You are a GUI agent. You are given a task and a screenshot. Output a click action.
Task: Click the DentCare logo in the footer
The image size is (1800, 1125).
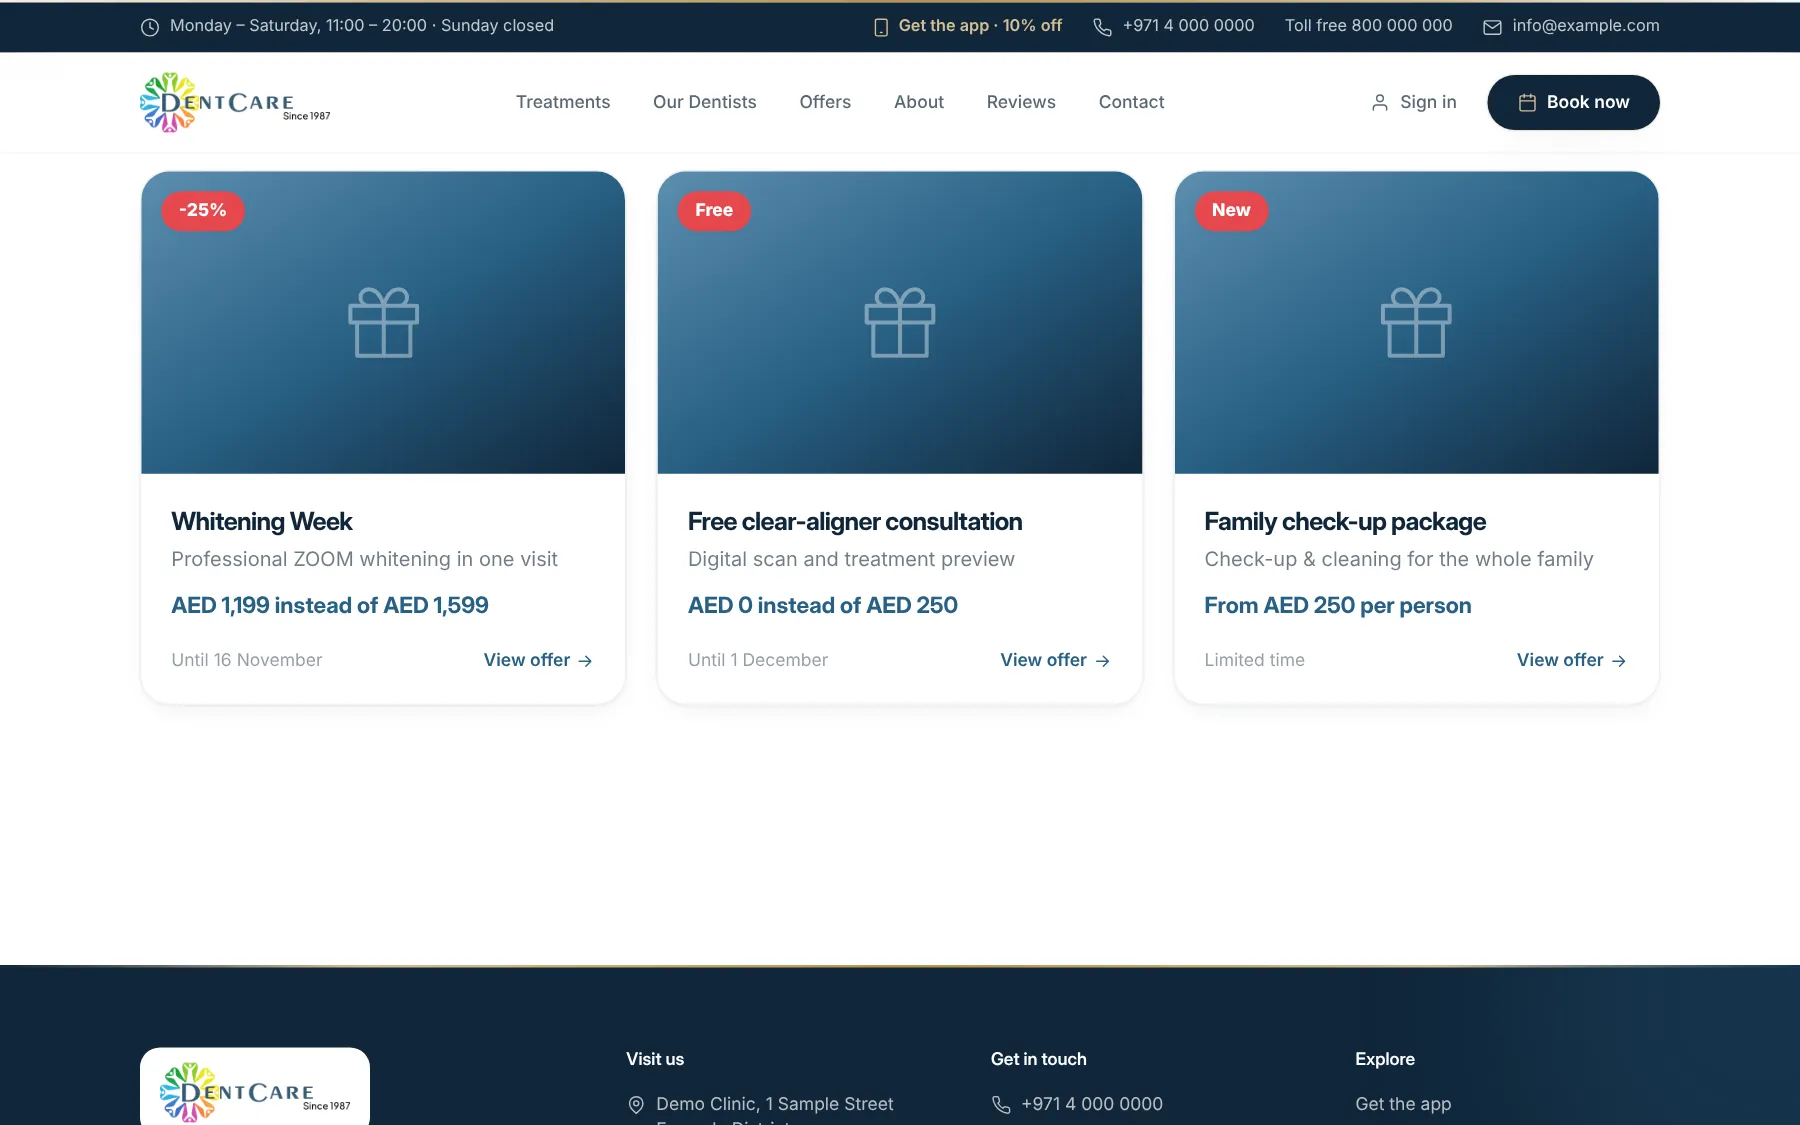pyautogui.click(x=255, y=1090)
